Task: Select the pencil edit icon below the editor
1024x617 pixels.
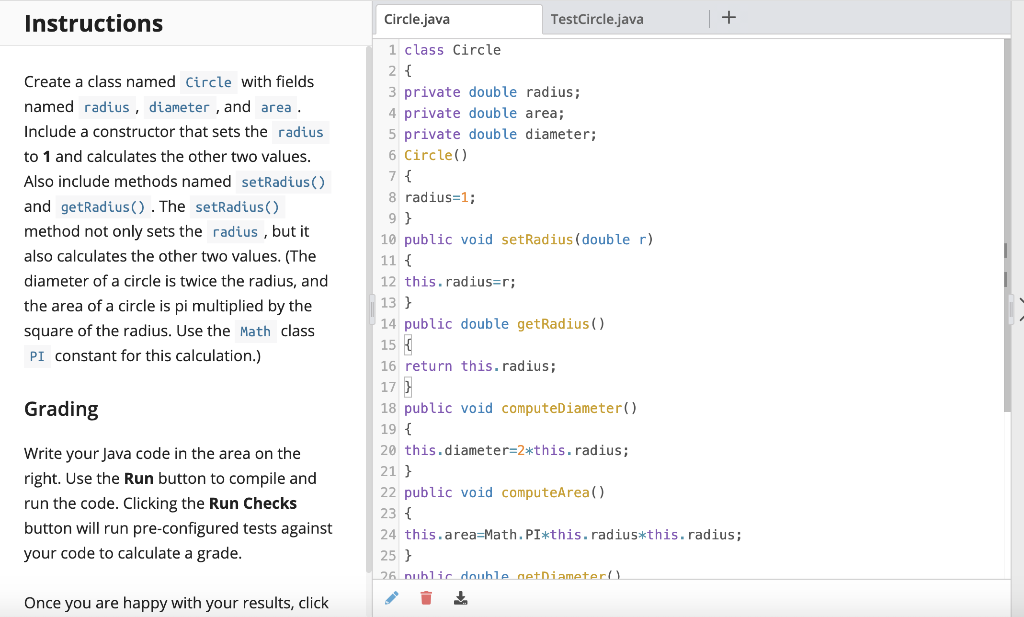Action: (x=391, y=597)
